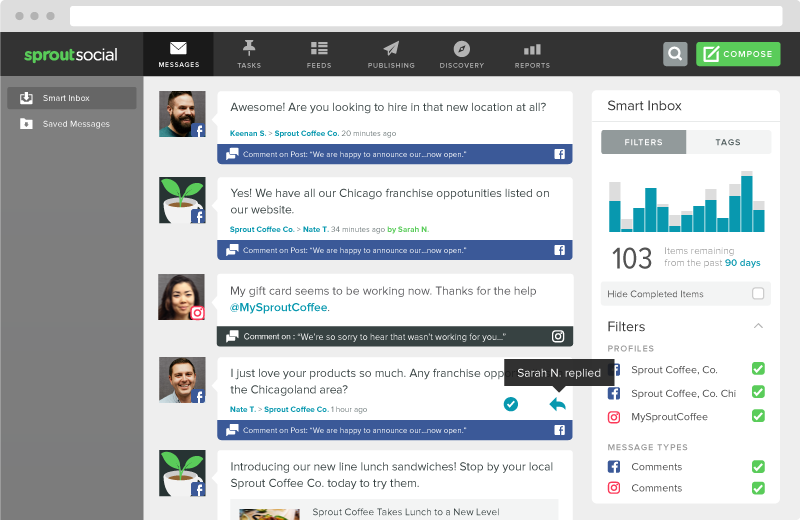The image size is (800, 520).
Task: Click Sprout Coffee avatar beside Chicago franchise reply
Action: (x=182, y=200)
